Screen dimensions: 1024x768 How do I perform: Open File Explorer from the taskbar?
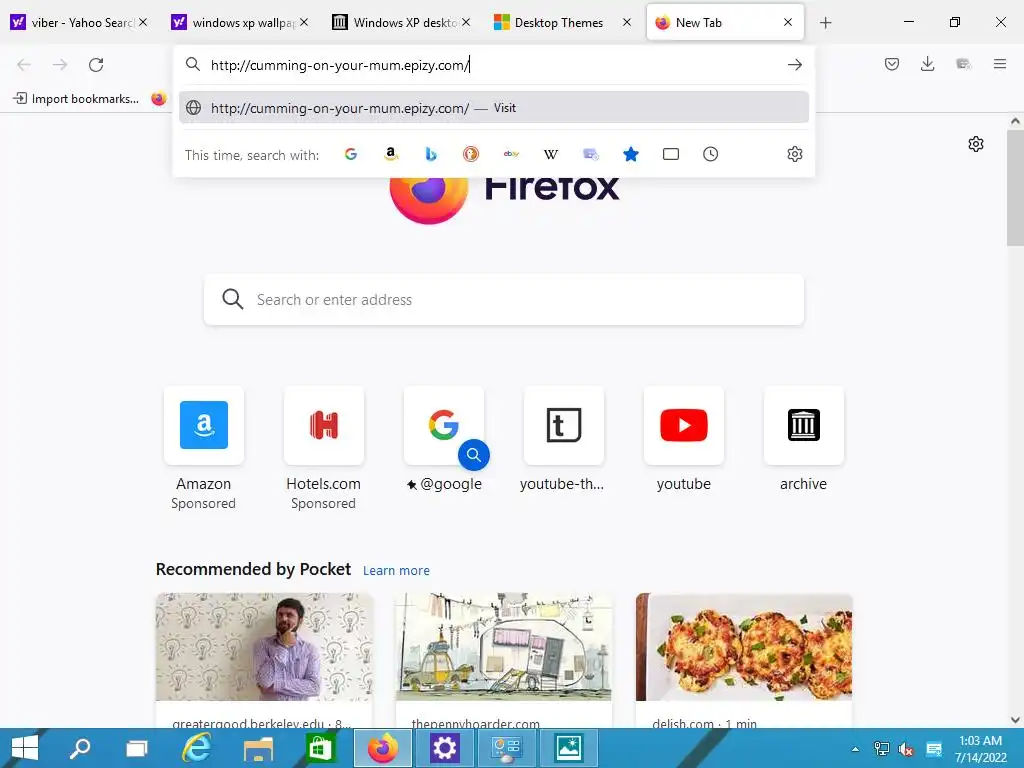pyautogui.click(x=258, y=748)
